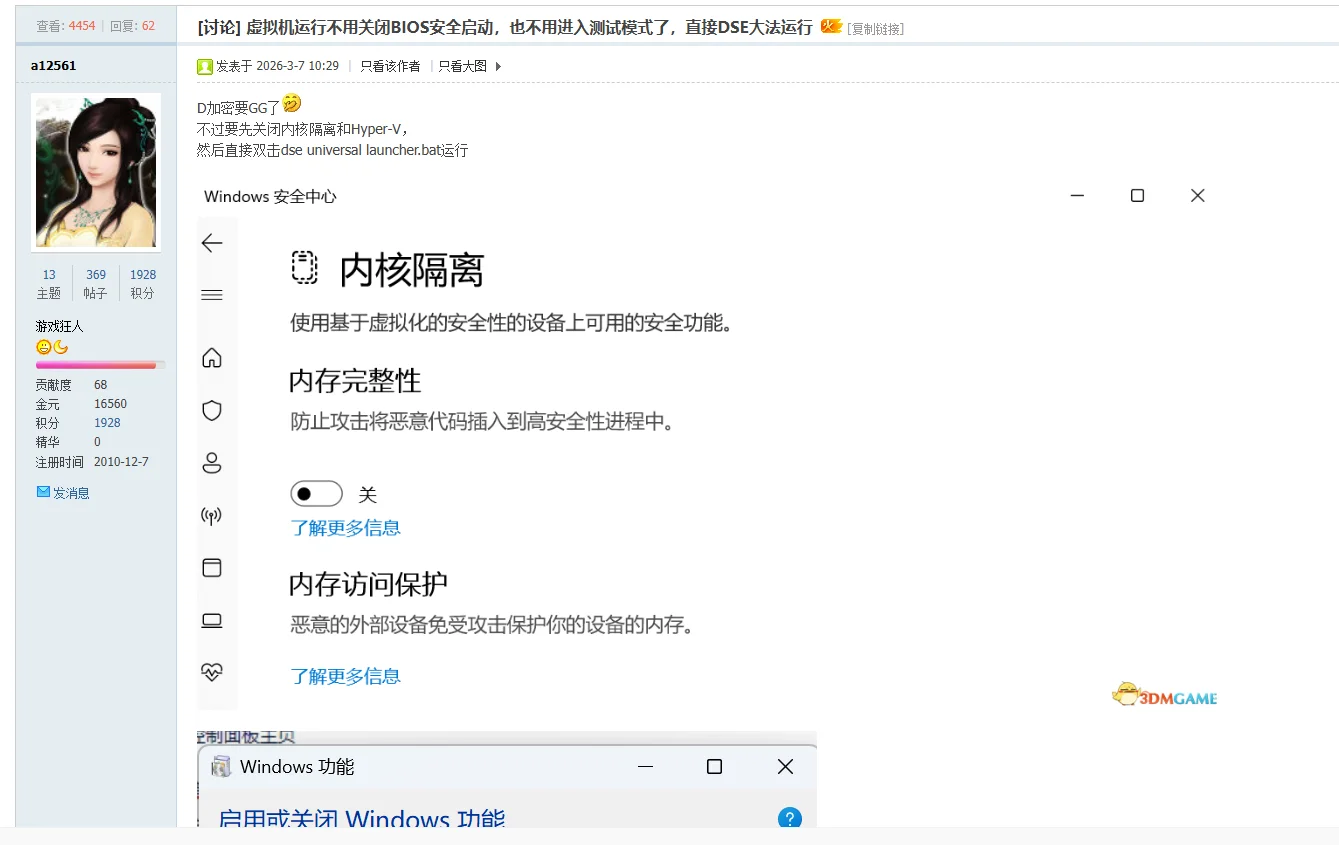This screenshot has width=1339, height=845.
Task: Open the hamburger menu in the security sidebar
Action: (212, 295)
